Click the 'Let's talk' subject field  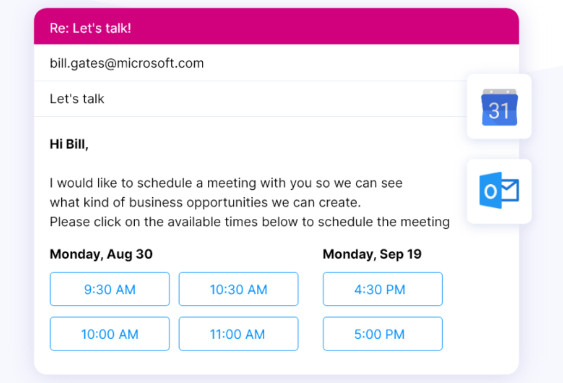tap(250, 99)
